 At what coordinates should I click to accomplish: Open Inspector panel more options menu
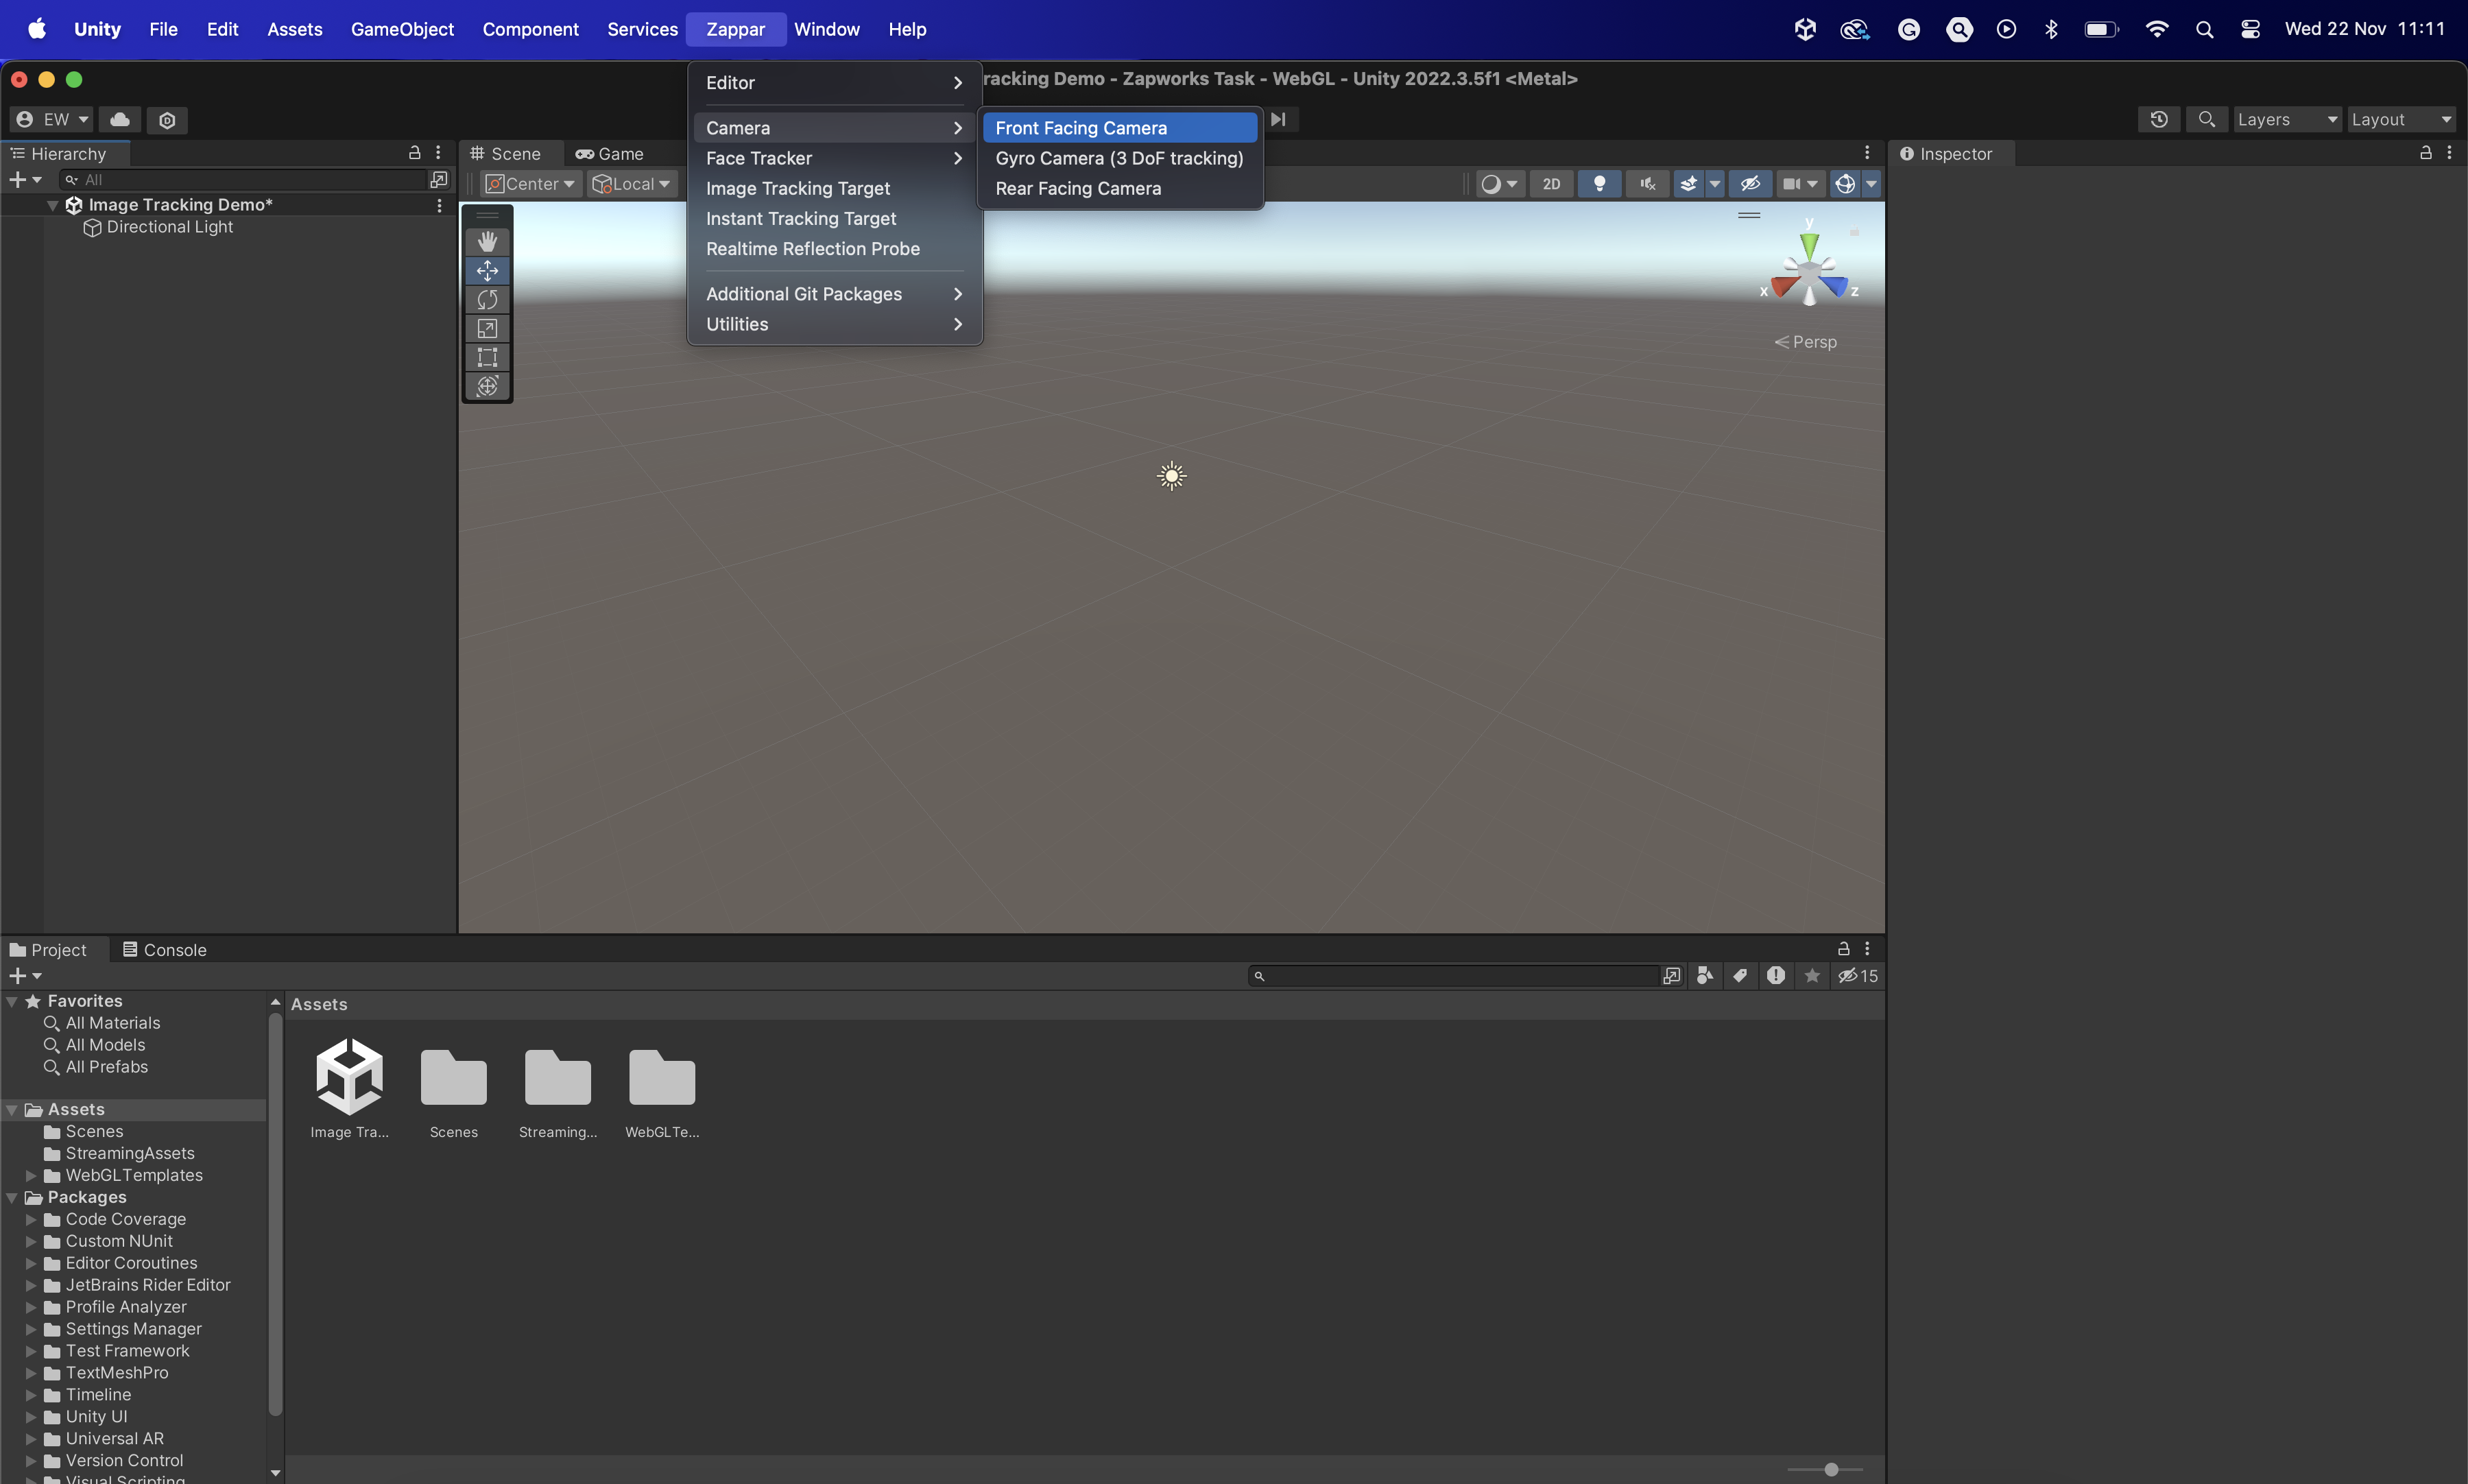coord(2449,153)
